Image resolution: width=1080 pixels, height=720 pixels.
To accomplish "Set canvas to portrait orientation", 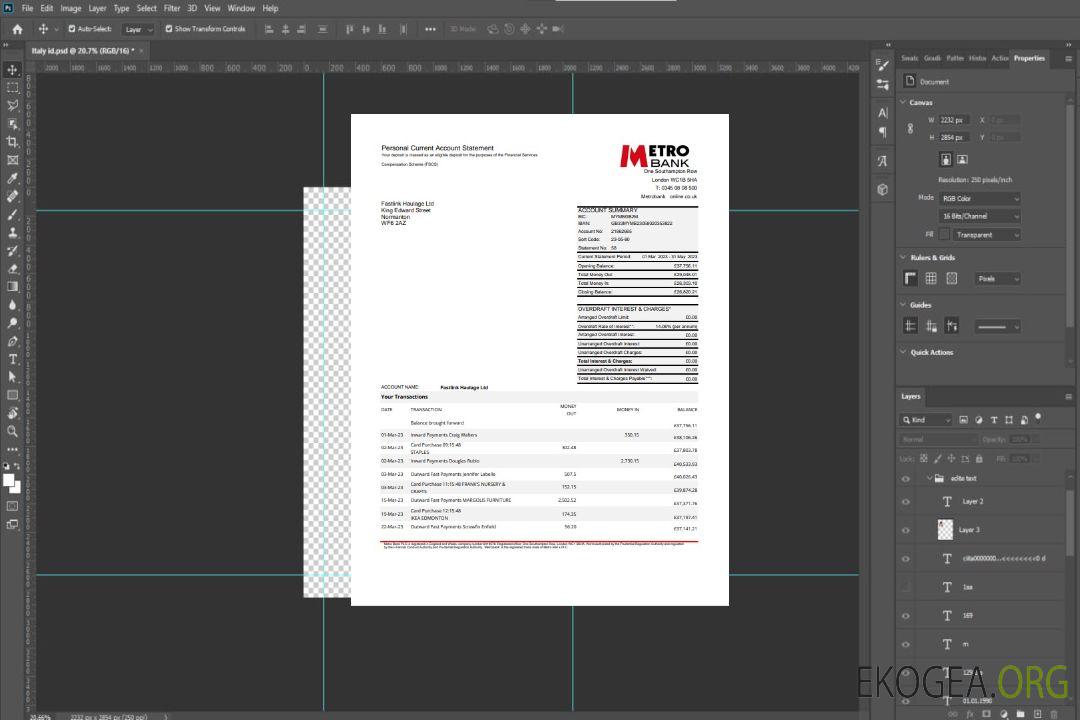I will (946, 160).
